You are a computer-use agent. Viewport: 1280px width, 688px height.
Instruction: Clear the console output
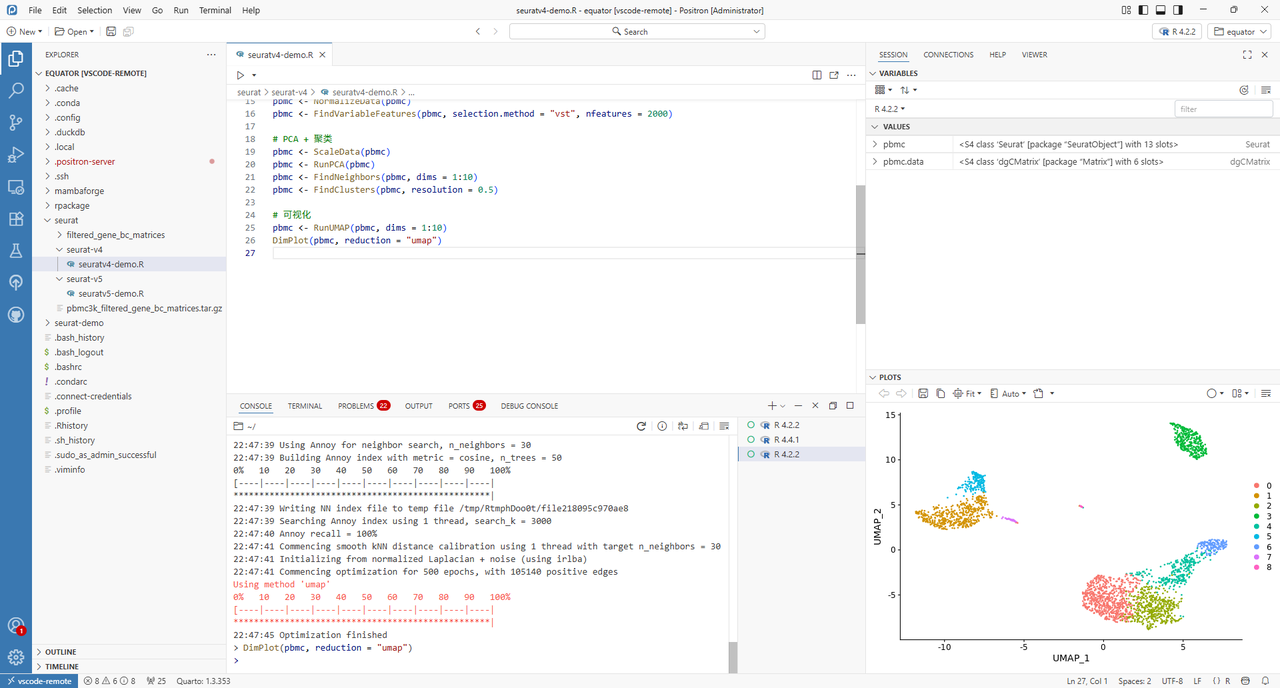point(724,426)
